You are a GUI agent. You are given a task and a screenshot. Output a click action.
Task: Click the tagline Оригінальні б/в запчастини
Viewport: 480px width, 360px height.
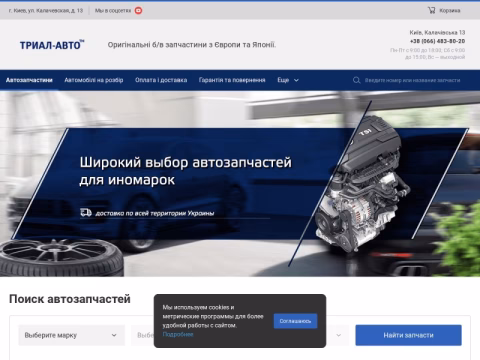[192, 45]
